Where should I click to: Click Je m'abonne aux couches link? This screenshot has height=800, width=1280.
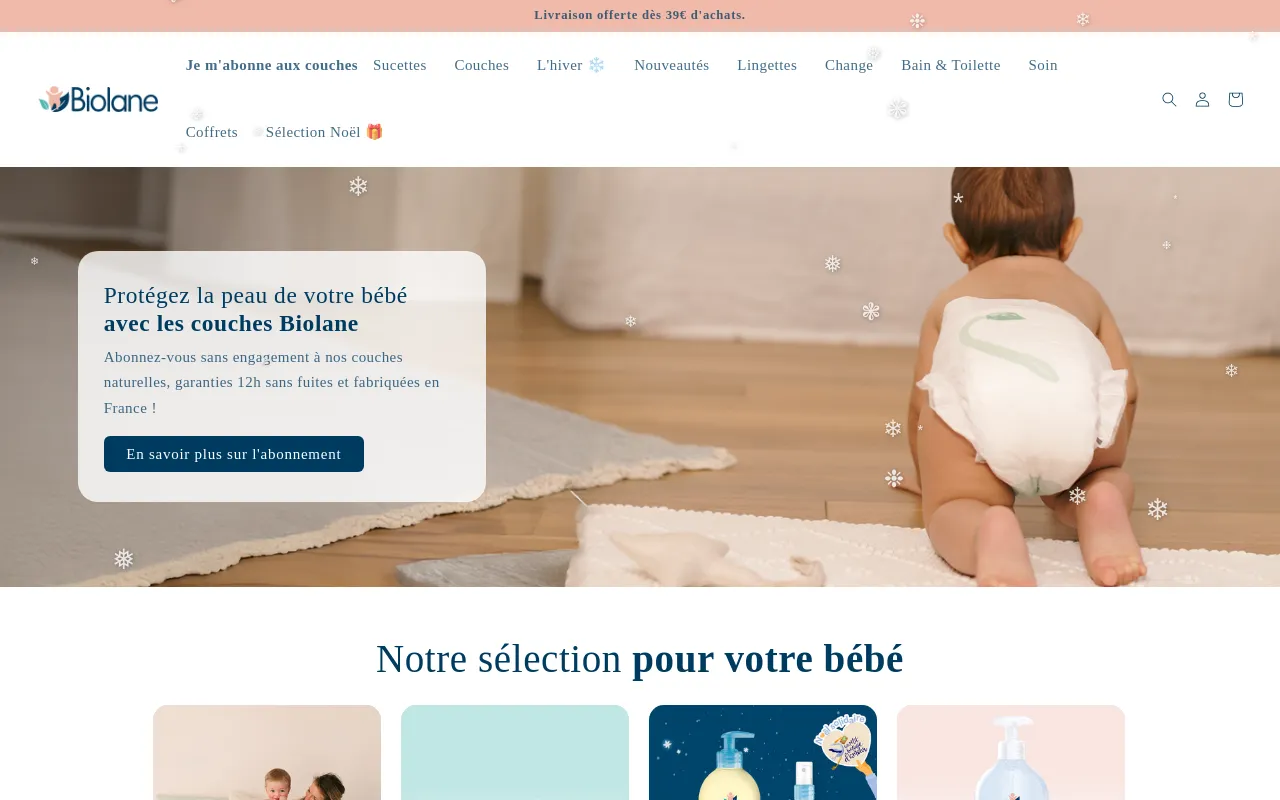click(x=272, y=65)
